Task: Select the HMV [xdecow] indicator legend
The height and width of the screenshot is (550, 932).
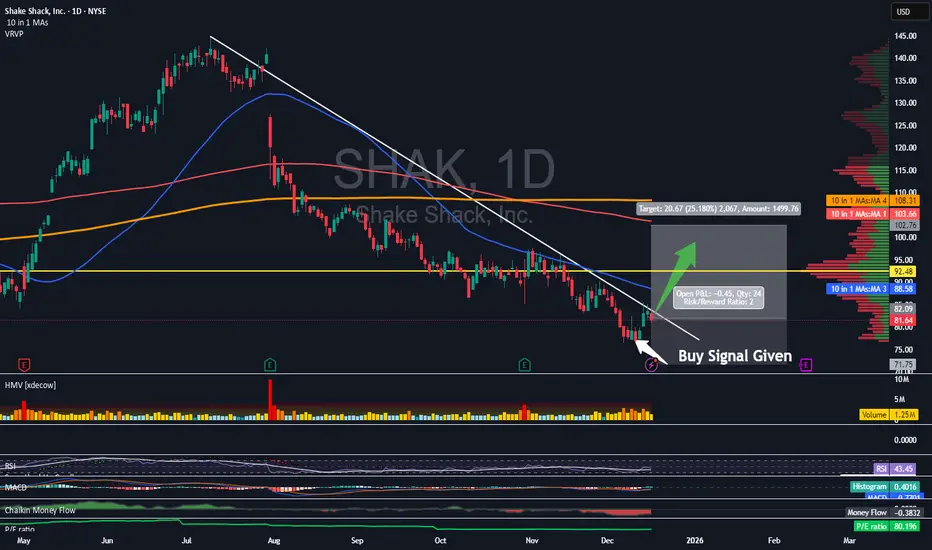Action: pos(30,385)
